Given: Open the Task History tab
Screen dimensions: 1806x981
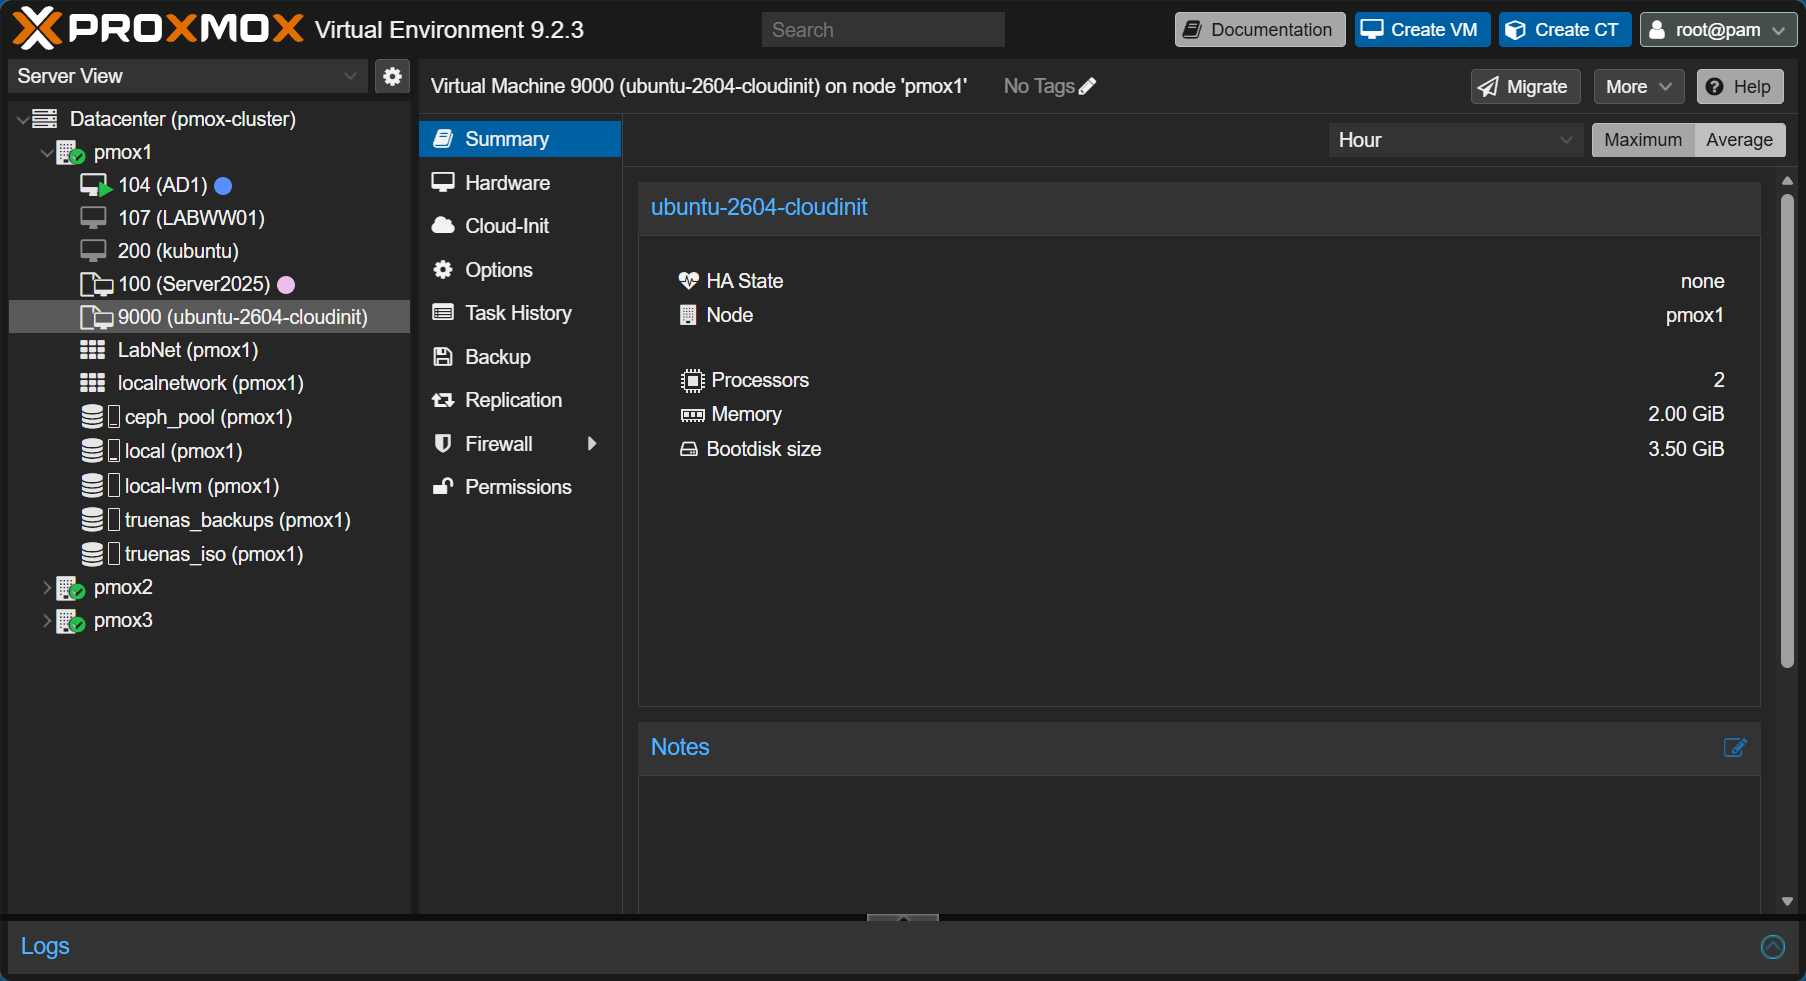Looking at the screenshot, I should tap(520, 313).
